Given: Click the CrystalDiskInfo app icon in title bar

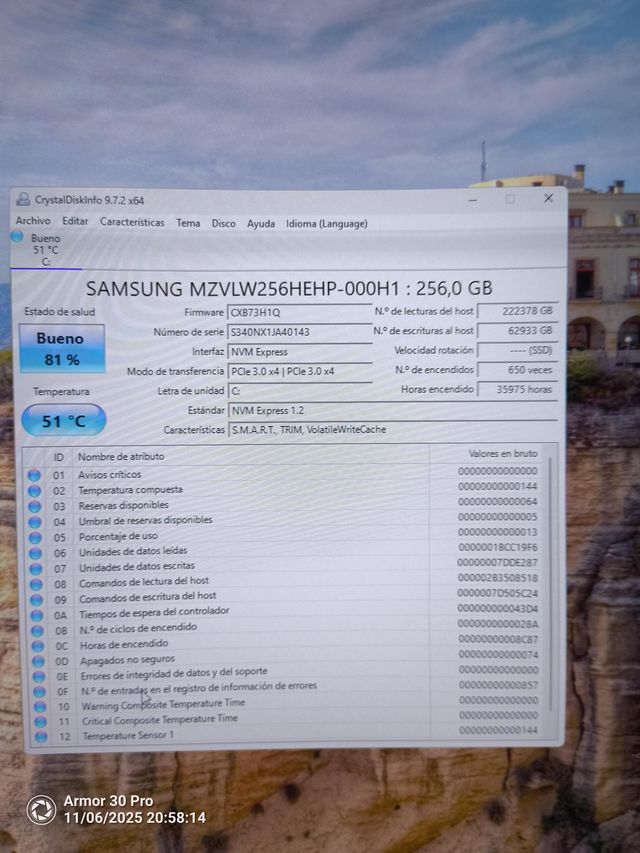Looking at the screenshot, I should (x=23, y=200).
